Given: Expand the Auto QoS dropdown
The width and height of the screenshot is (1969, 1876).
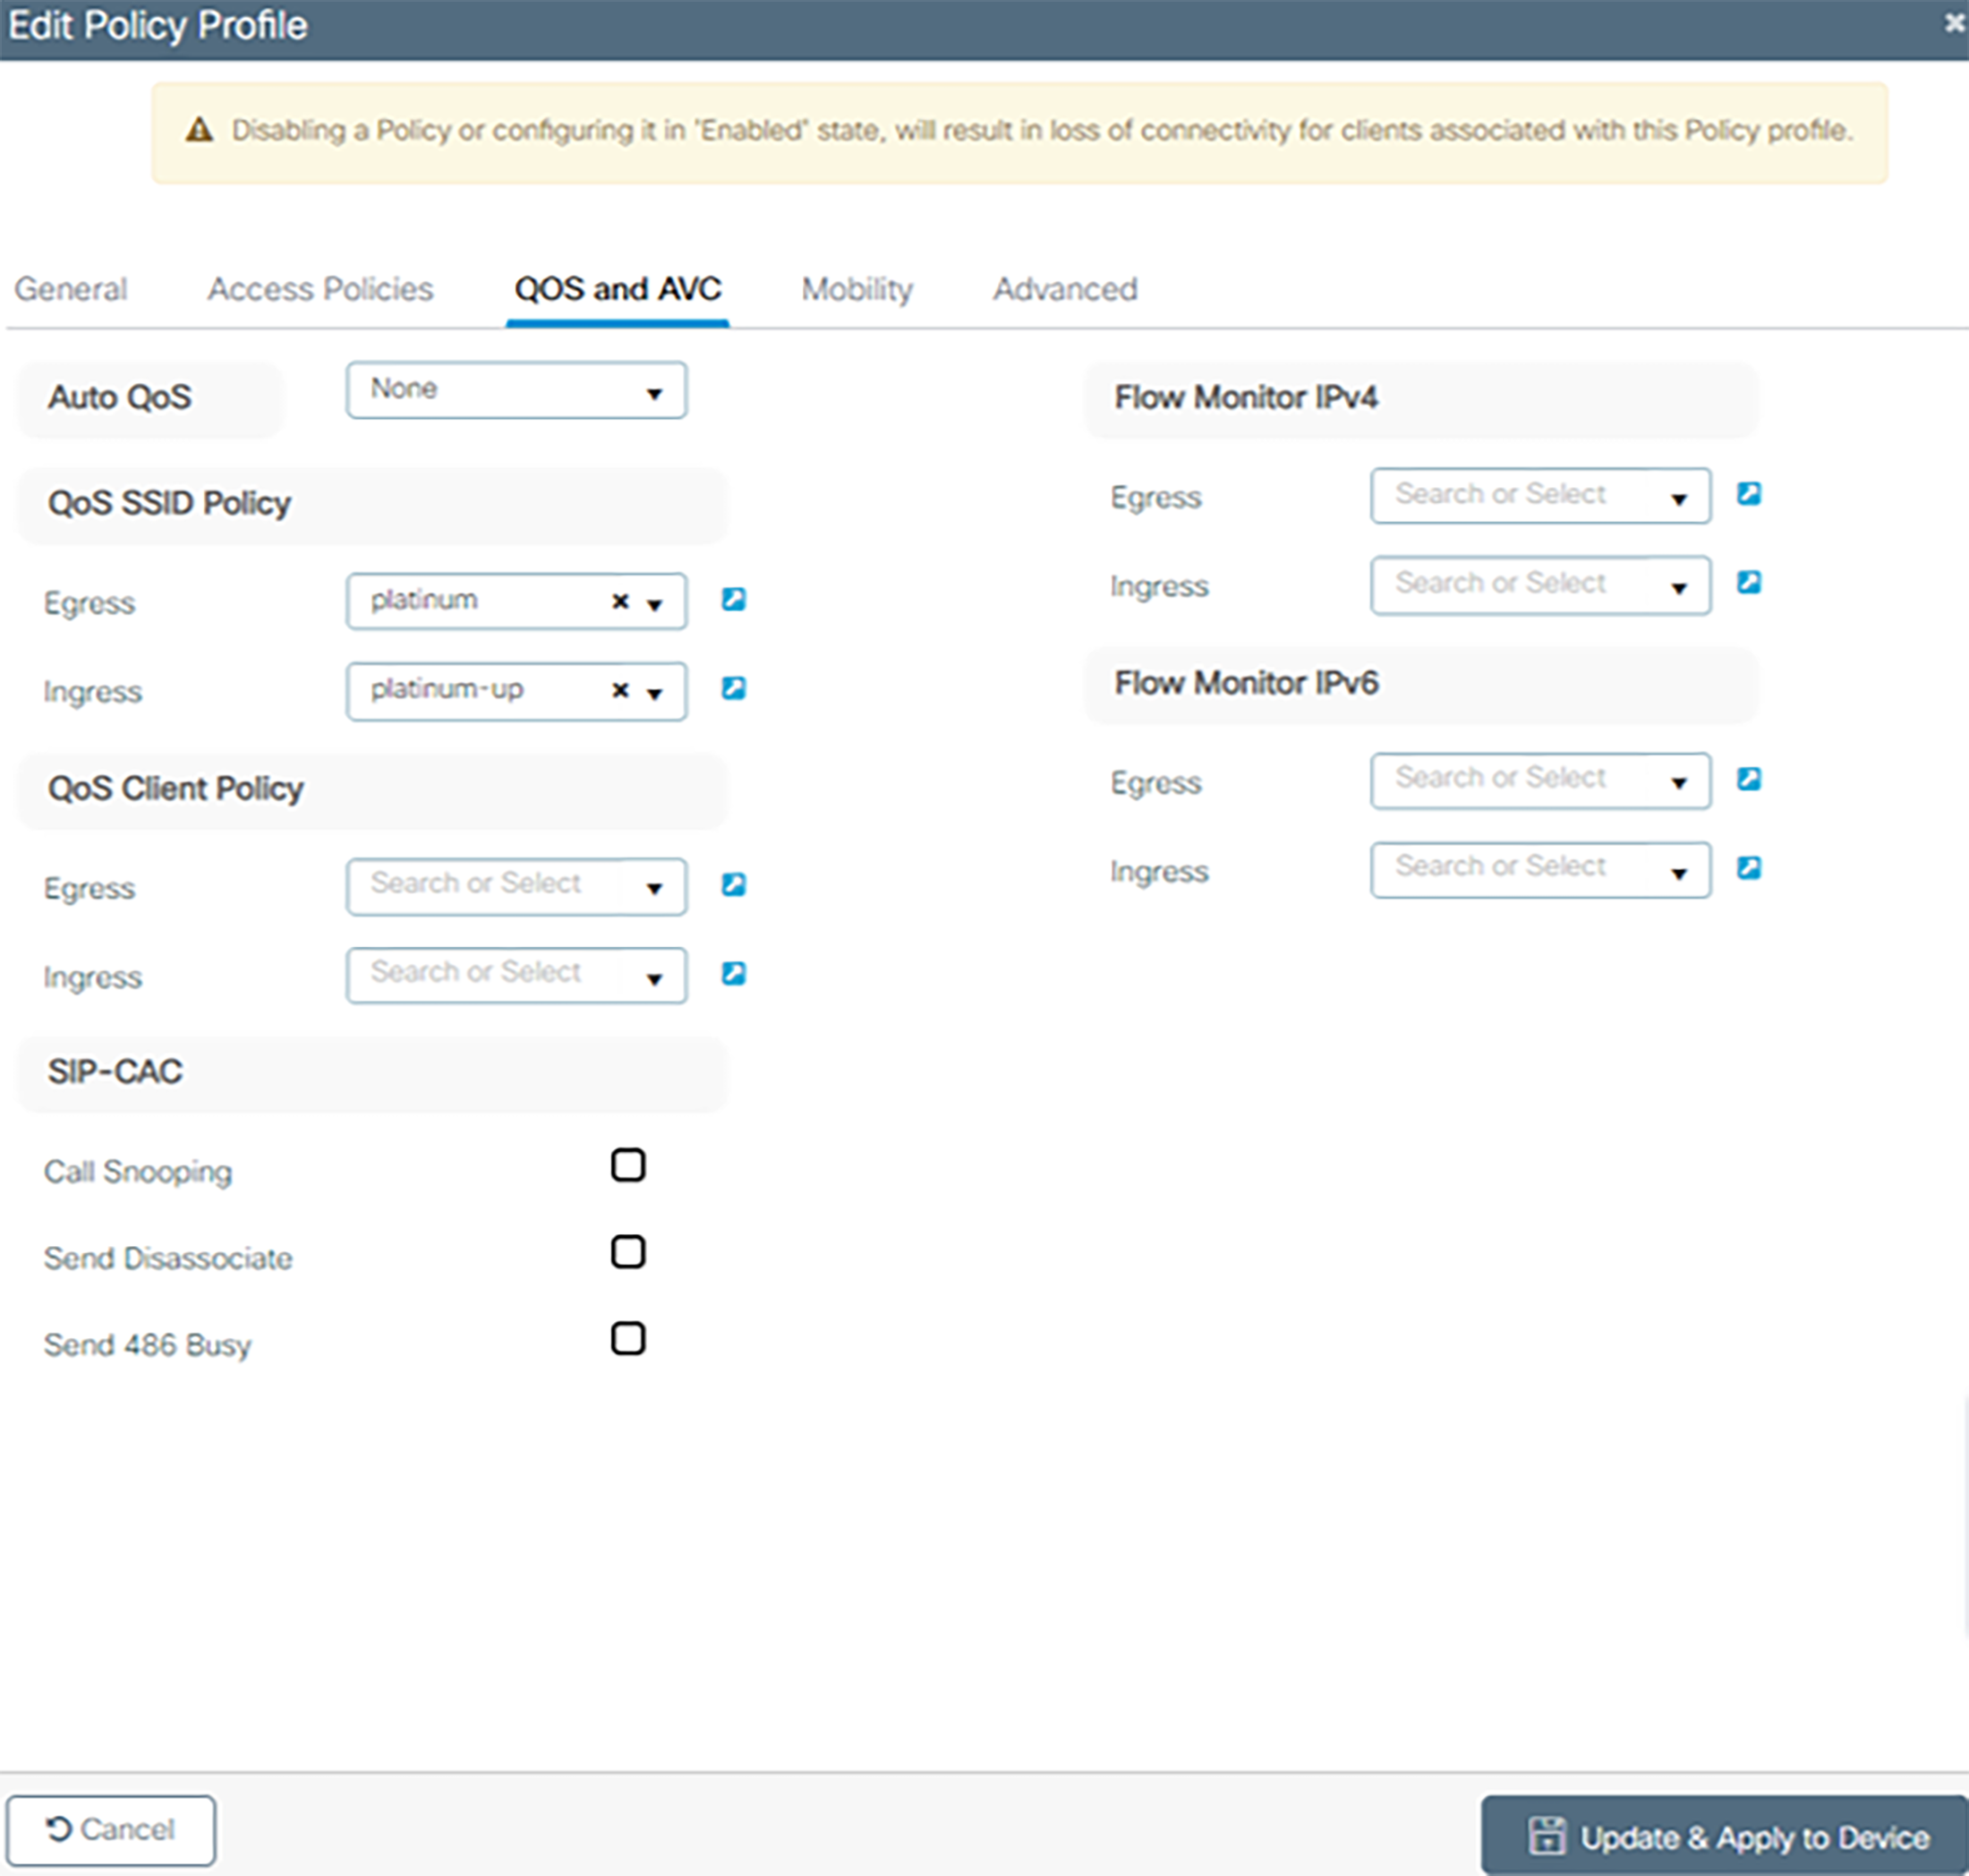Looking at the screenshot, I should click(x=516, y=390).
